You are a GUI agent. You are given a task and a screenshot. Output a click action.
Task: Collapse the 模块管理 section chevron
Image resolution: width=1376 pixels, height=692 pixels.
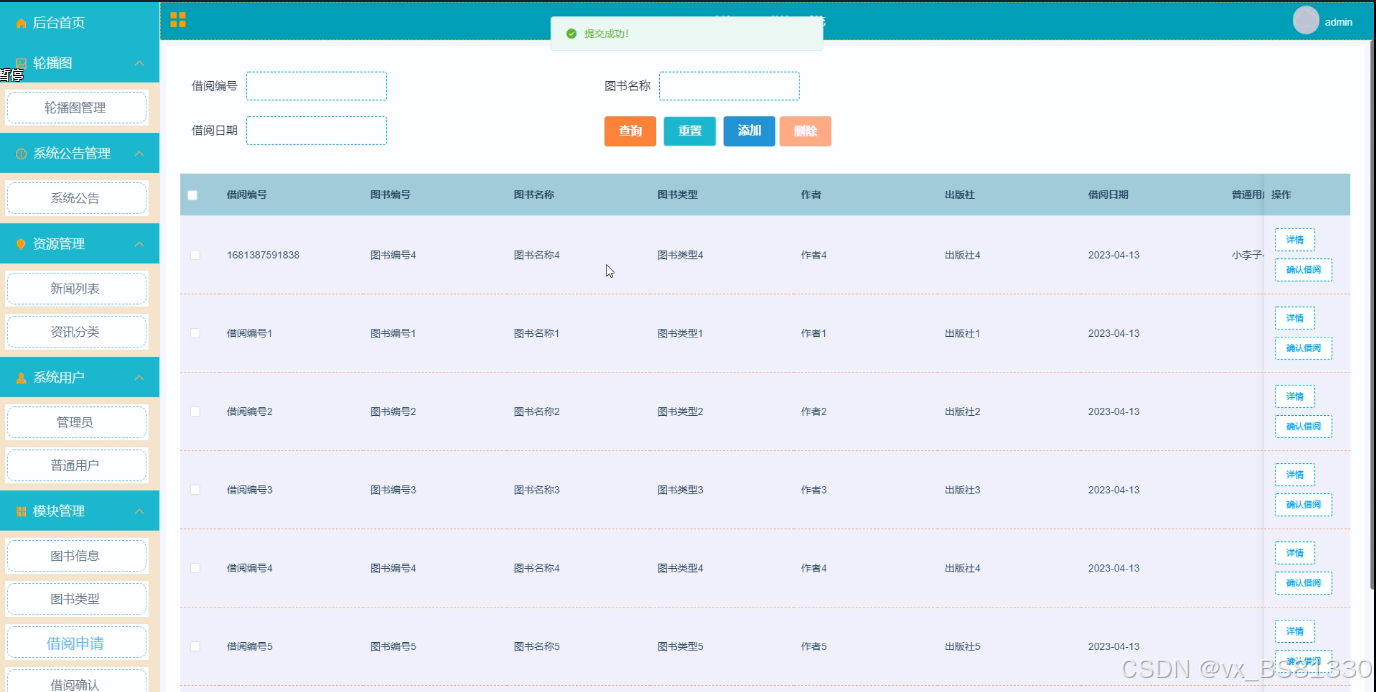click(139, 511)
